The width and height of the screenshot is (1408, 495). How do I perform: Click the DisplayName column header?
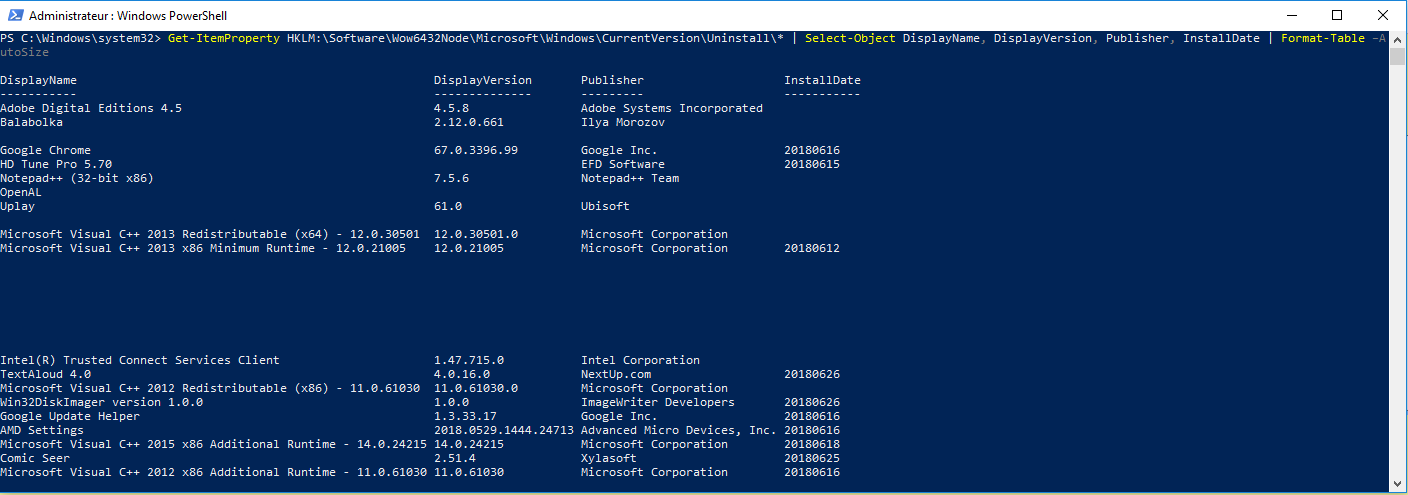point(38,80)
